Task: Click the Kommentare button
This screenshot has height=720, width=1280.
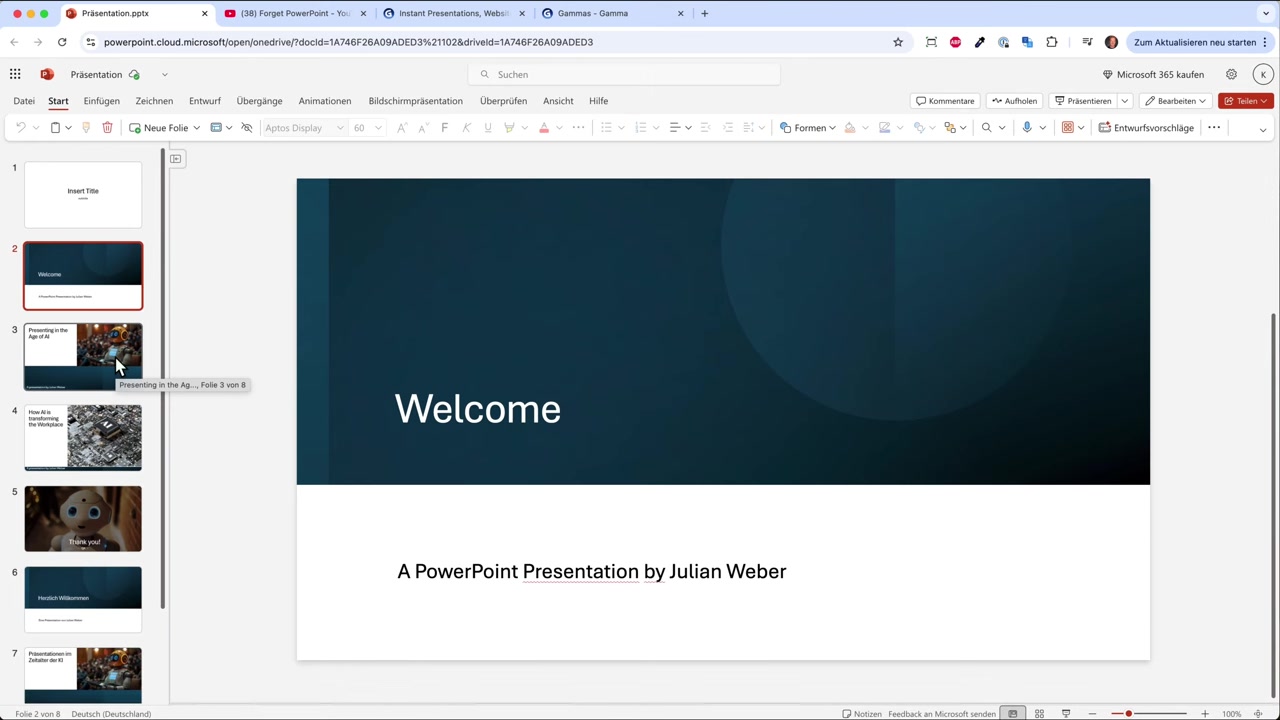Action: 945,101
